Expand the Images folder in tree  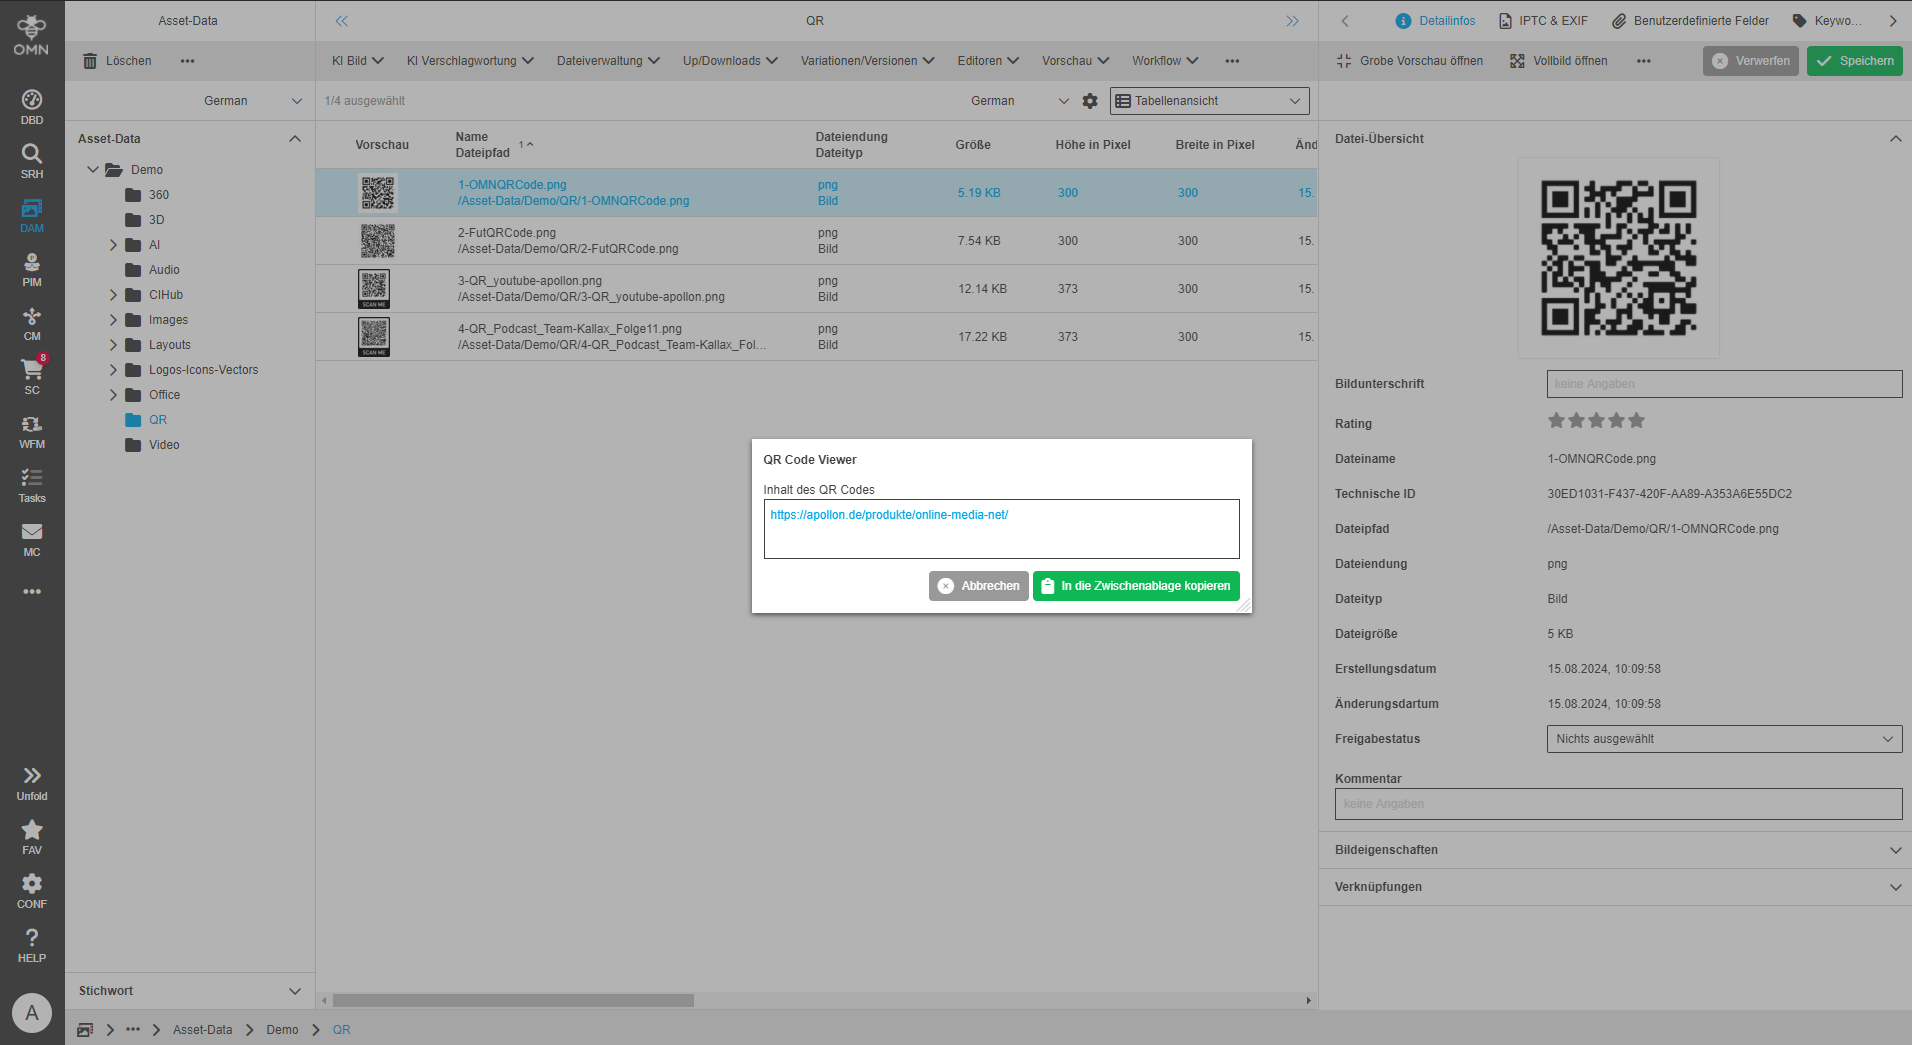coord(113,320)
